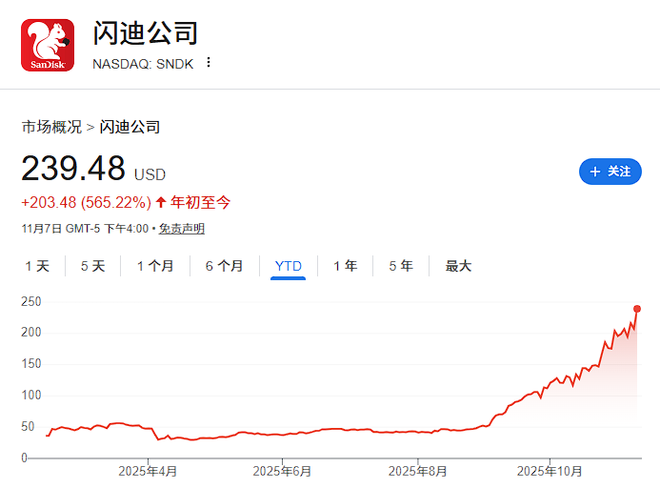Click 闪迪公司 in the breadcrumb trail

[x=130, y=127]
